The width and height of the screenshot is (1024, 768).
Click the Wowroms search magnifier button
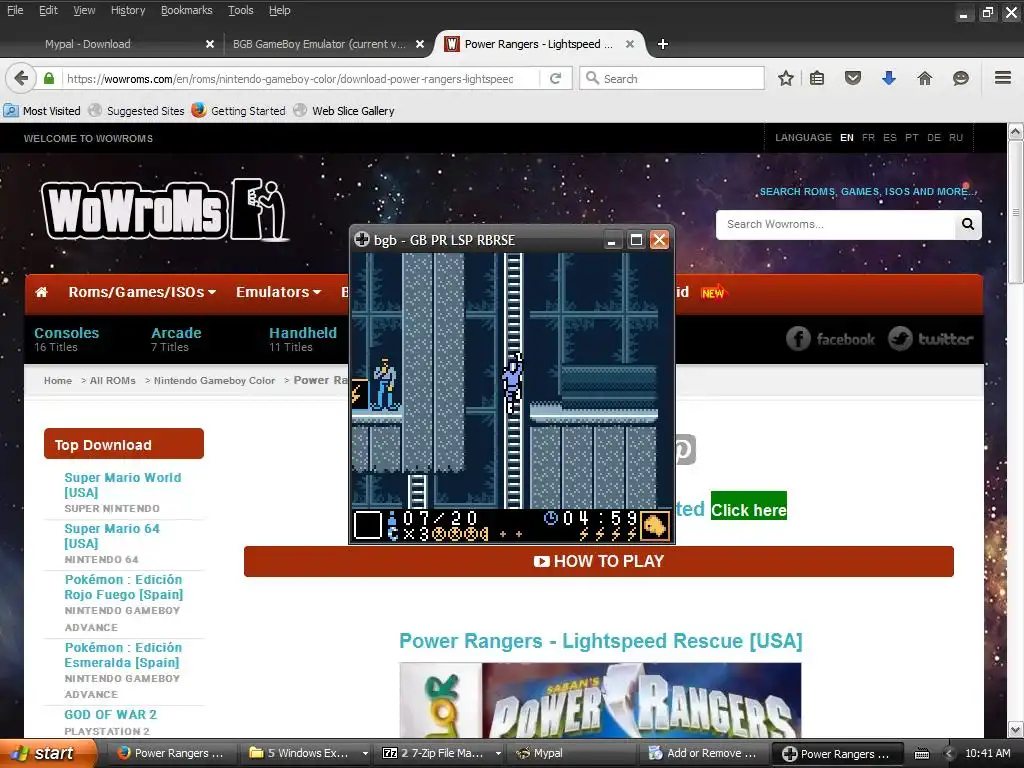click(x=968, y=224)
